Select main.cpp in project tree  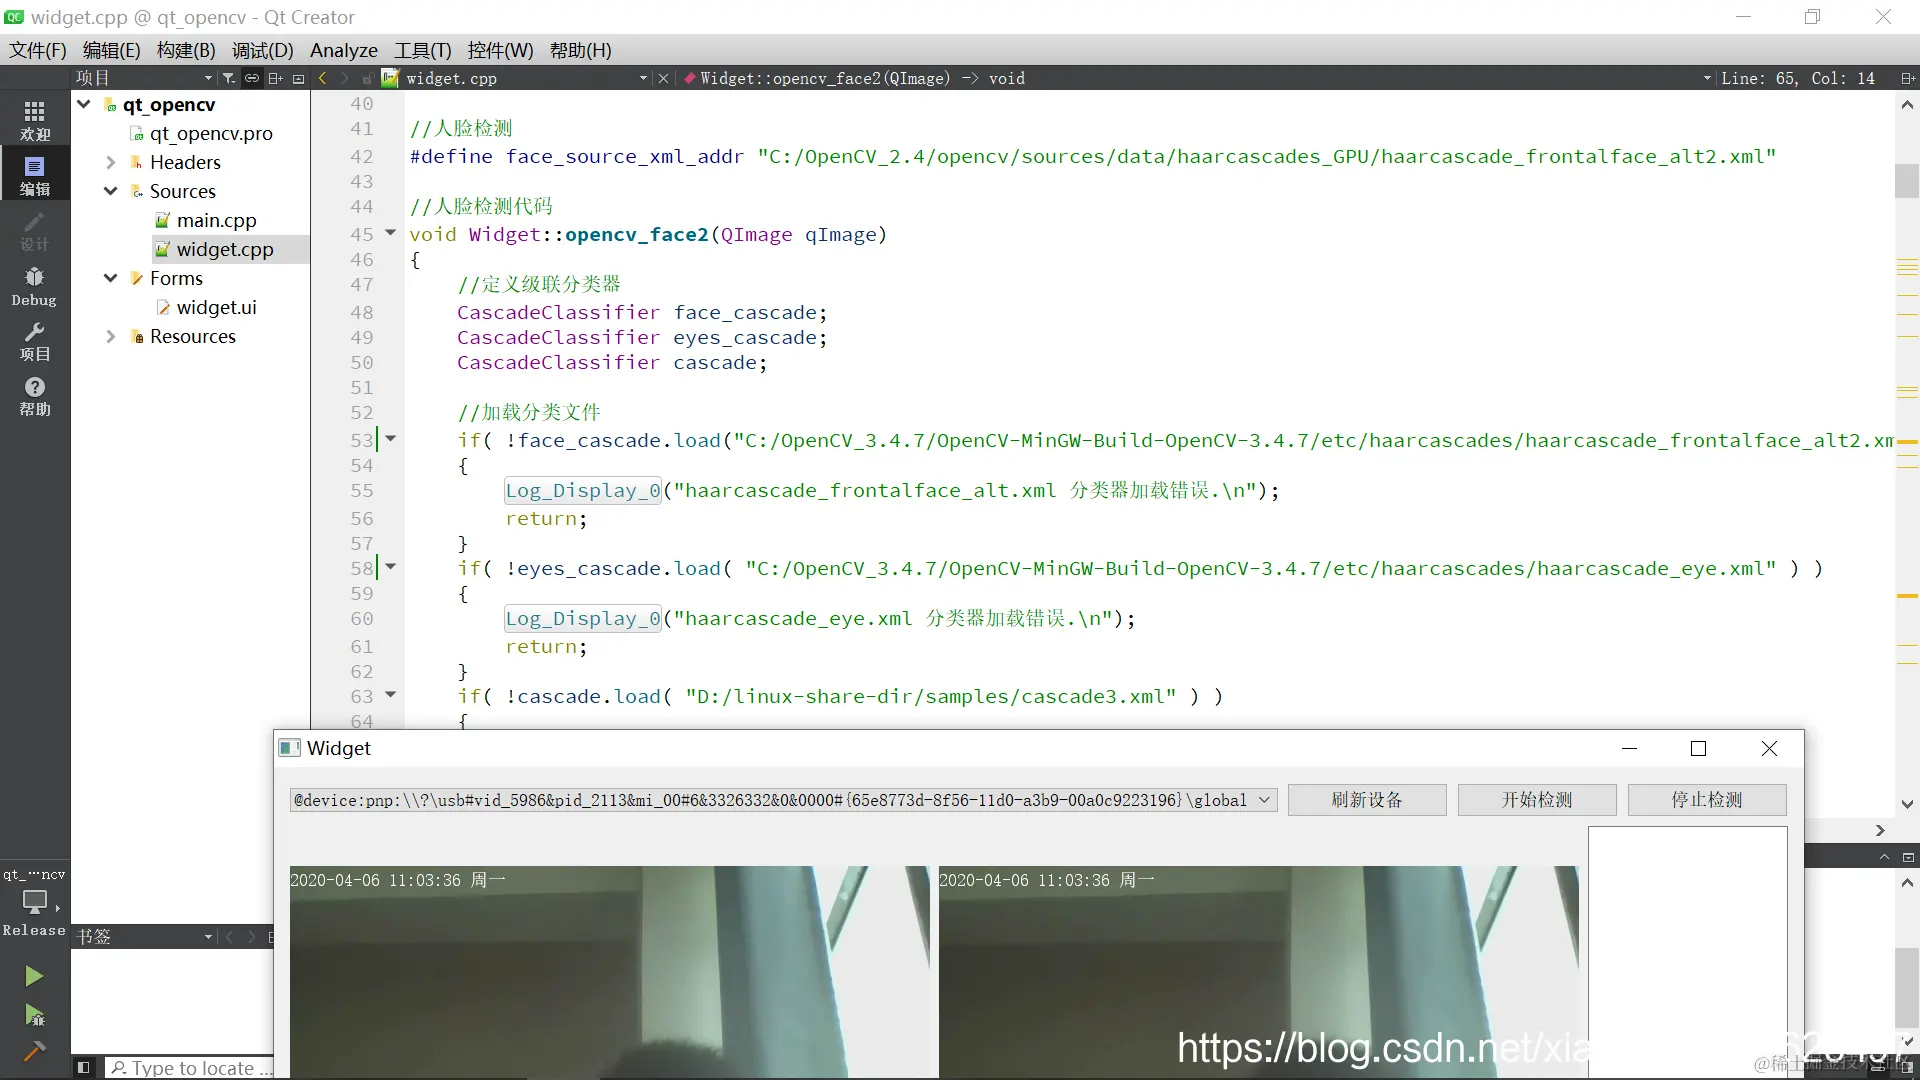coord(216,220)
